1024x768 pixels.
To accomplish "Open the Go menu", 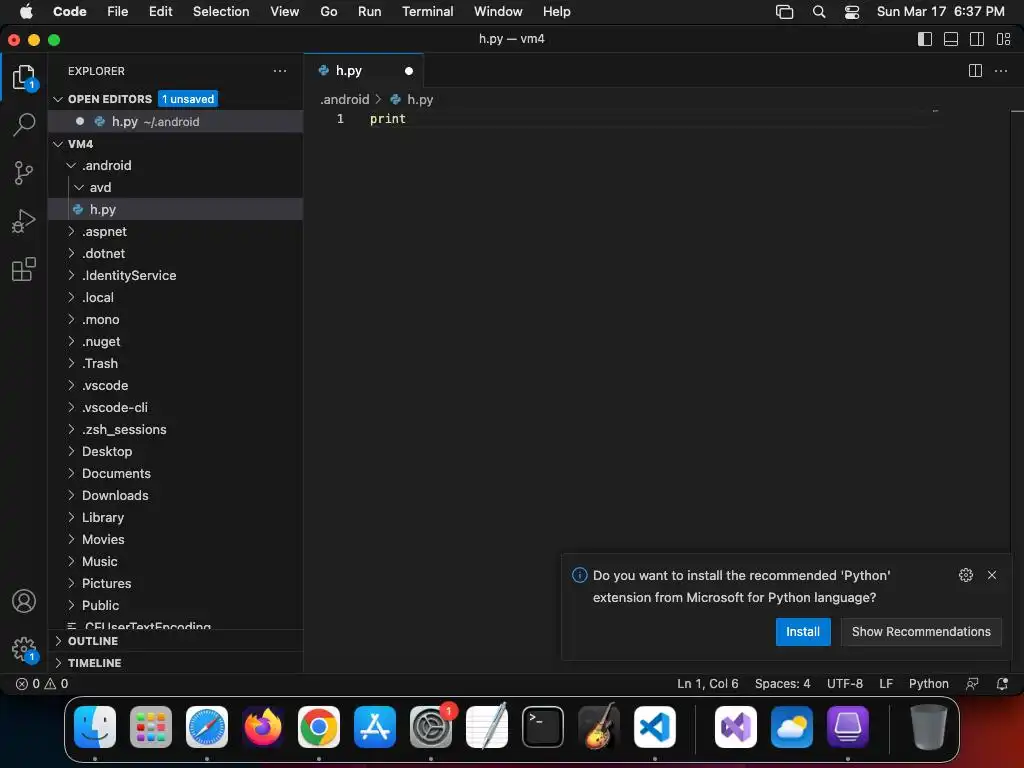I will [328, 11].
